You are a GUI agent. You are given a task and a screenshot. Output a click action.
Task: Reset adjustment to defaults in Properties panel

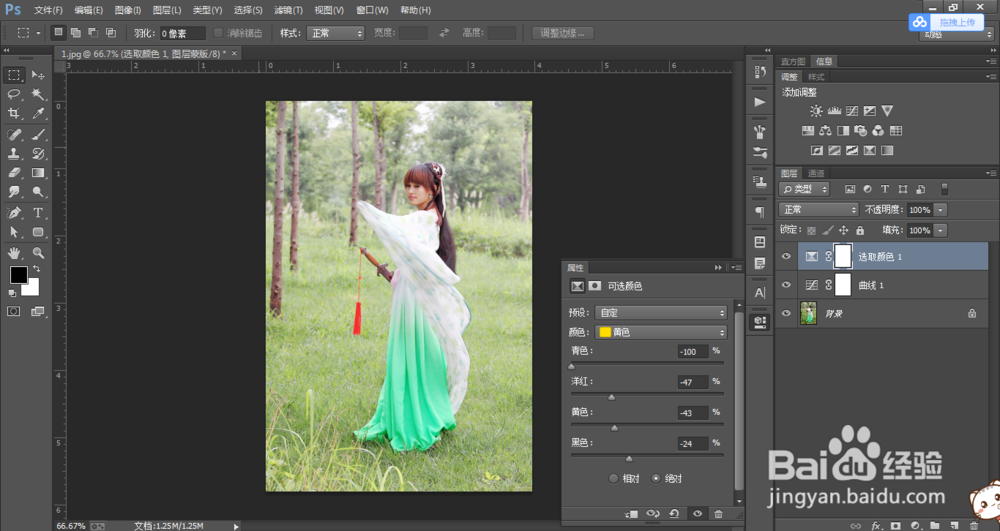click(x=673, y=514)
